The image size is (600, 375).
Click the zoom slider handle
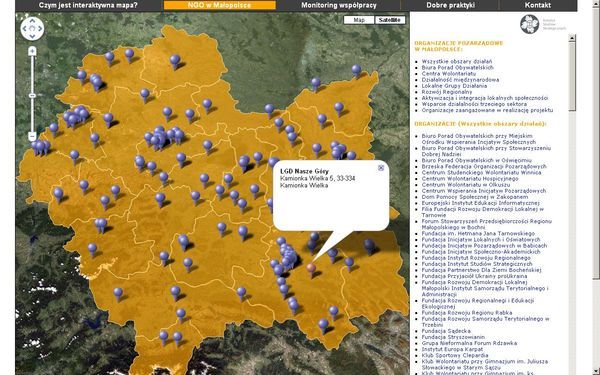pos(32,95)
